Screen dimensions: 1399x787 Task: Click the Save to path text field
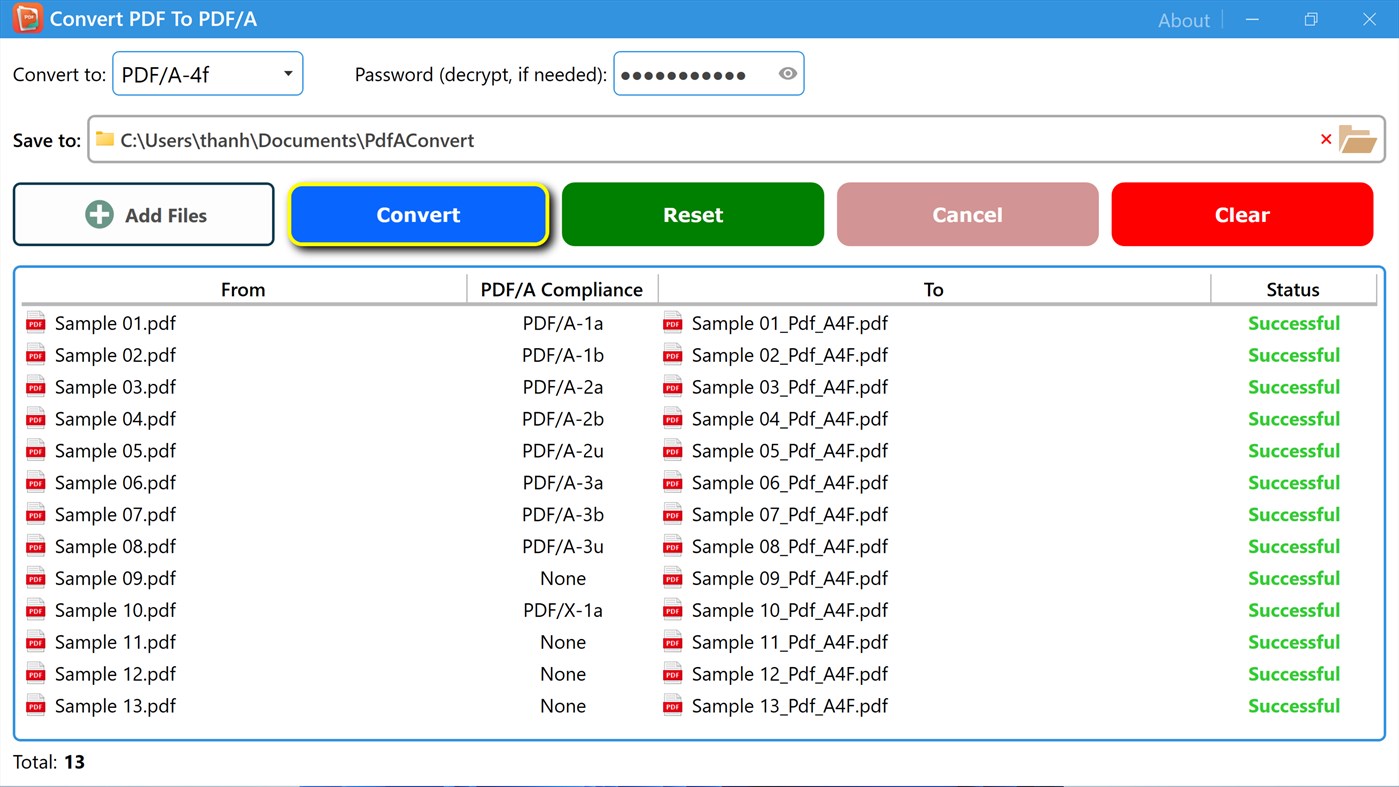[x=600, y=140]
